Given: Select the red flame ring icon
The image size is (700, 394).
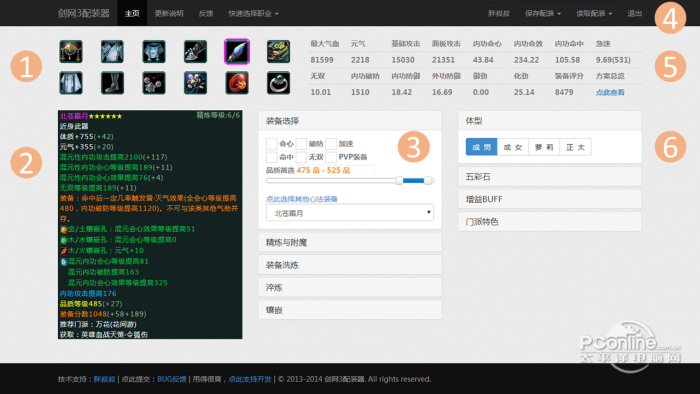Looking at the screenshot, I should click(237, 83).
